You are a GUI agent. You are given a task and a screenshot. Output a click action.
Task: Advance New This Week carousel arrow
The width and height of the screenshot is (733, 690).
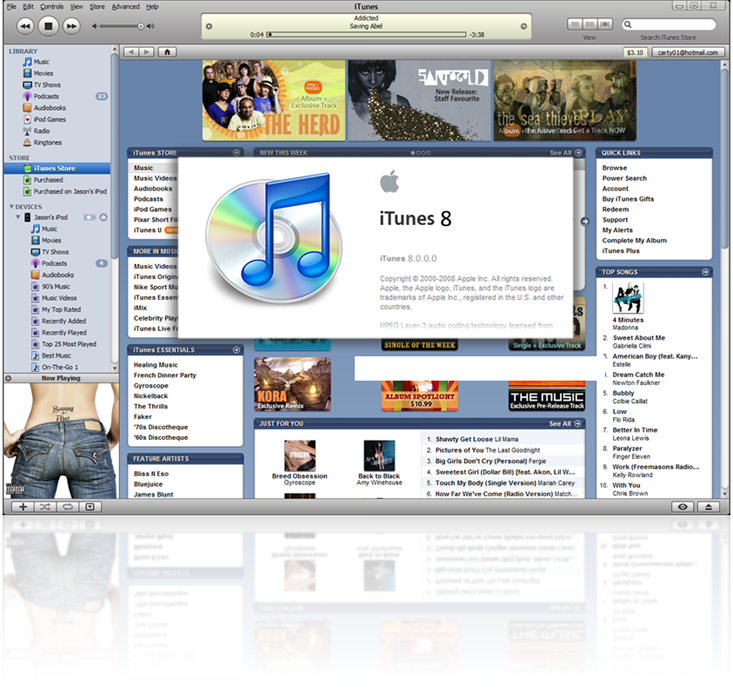pyautogui.click(x=585, y=221)
